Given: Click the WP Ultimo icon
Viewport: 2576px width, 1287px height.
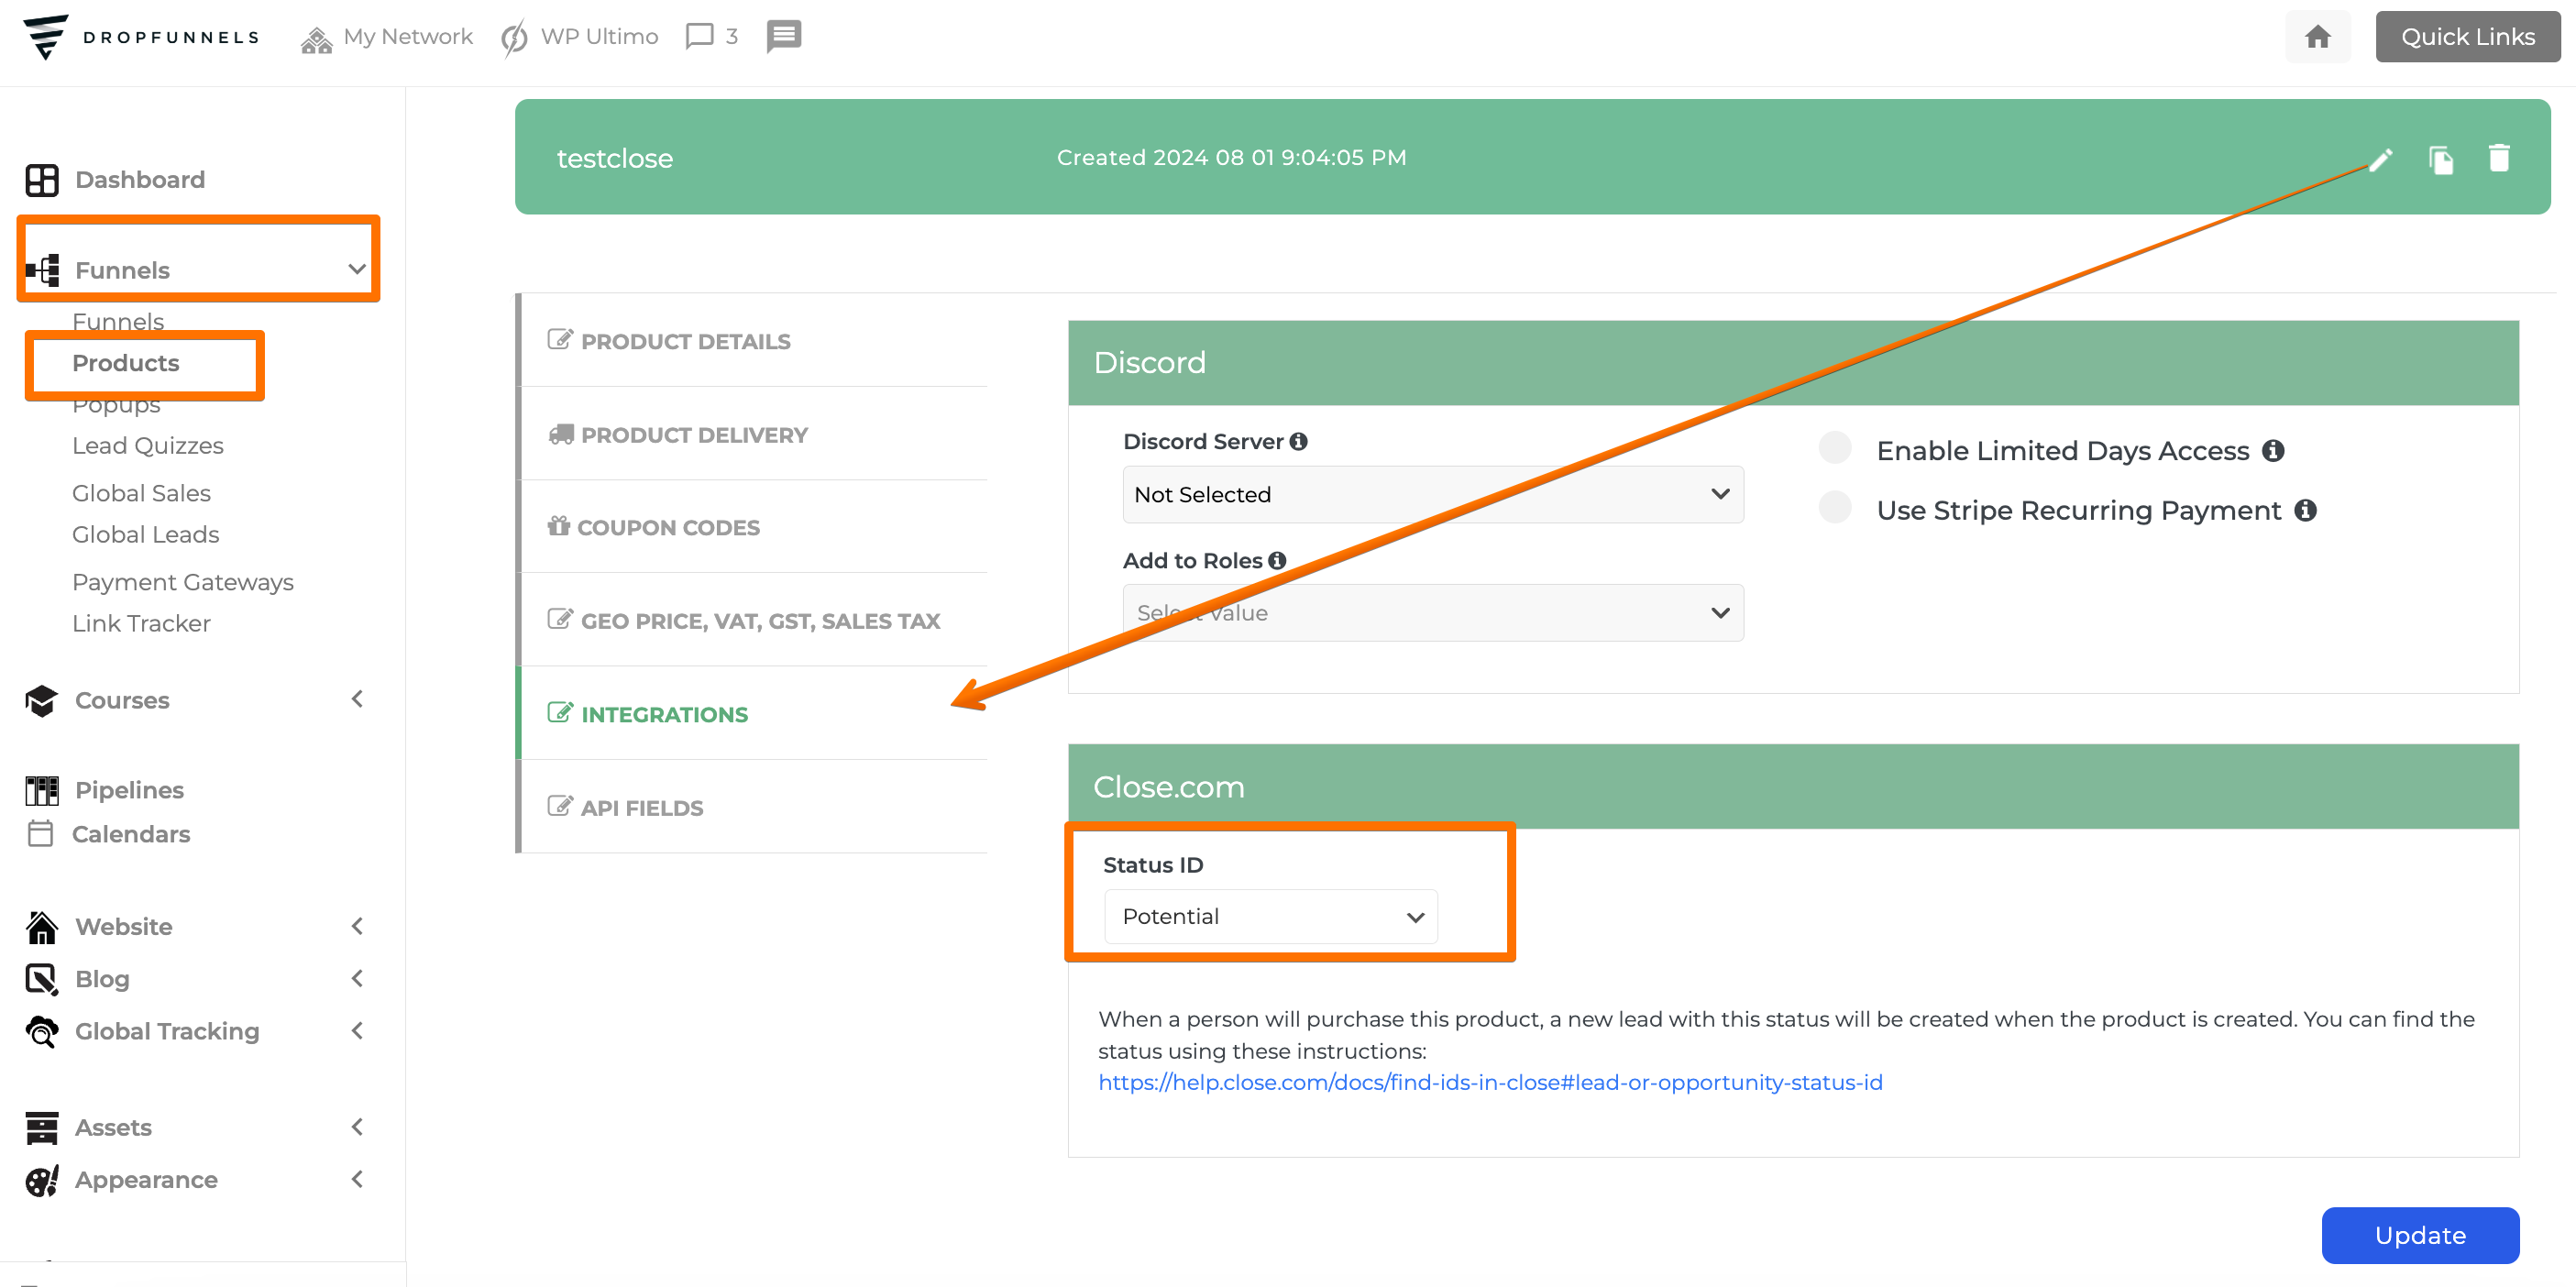Looking at the screenshot, I should (514, 38).
